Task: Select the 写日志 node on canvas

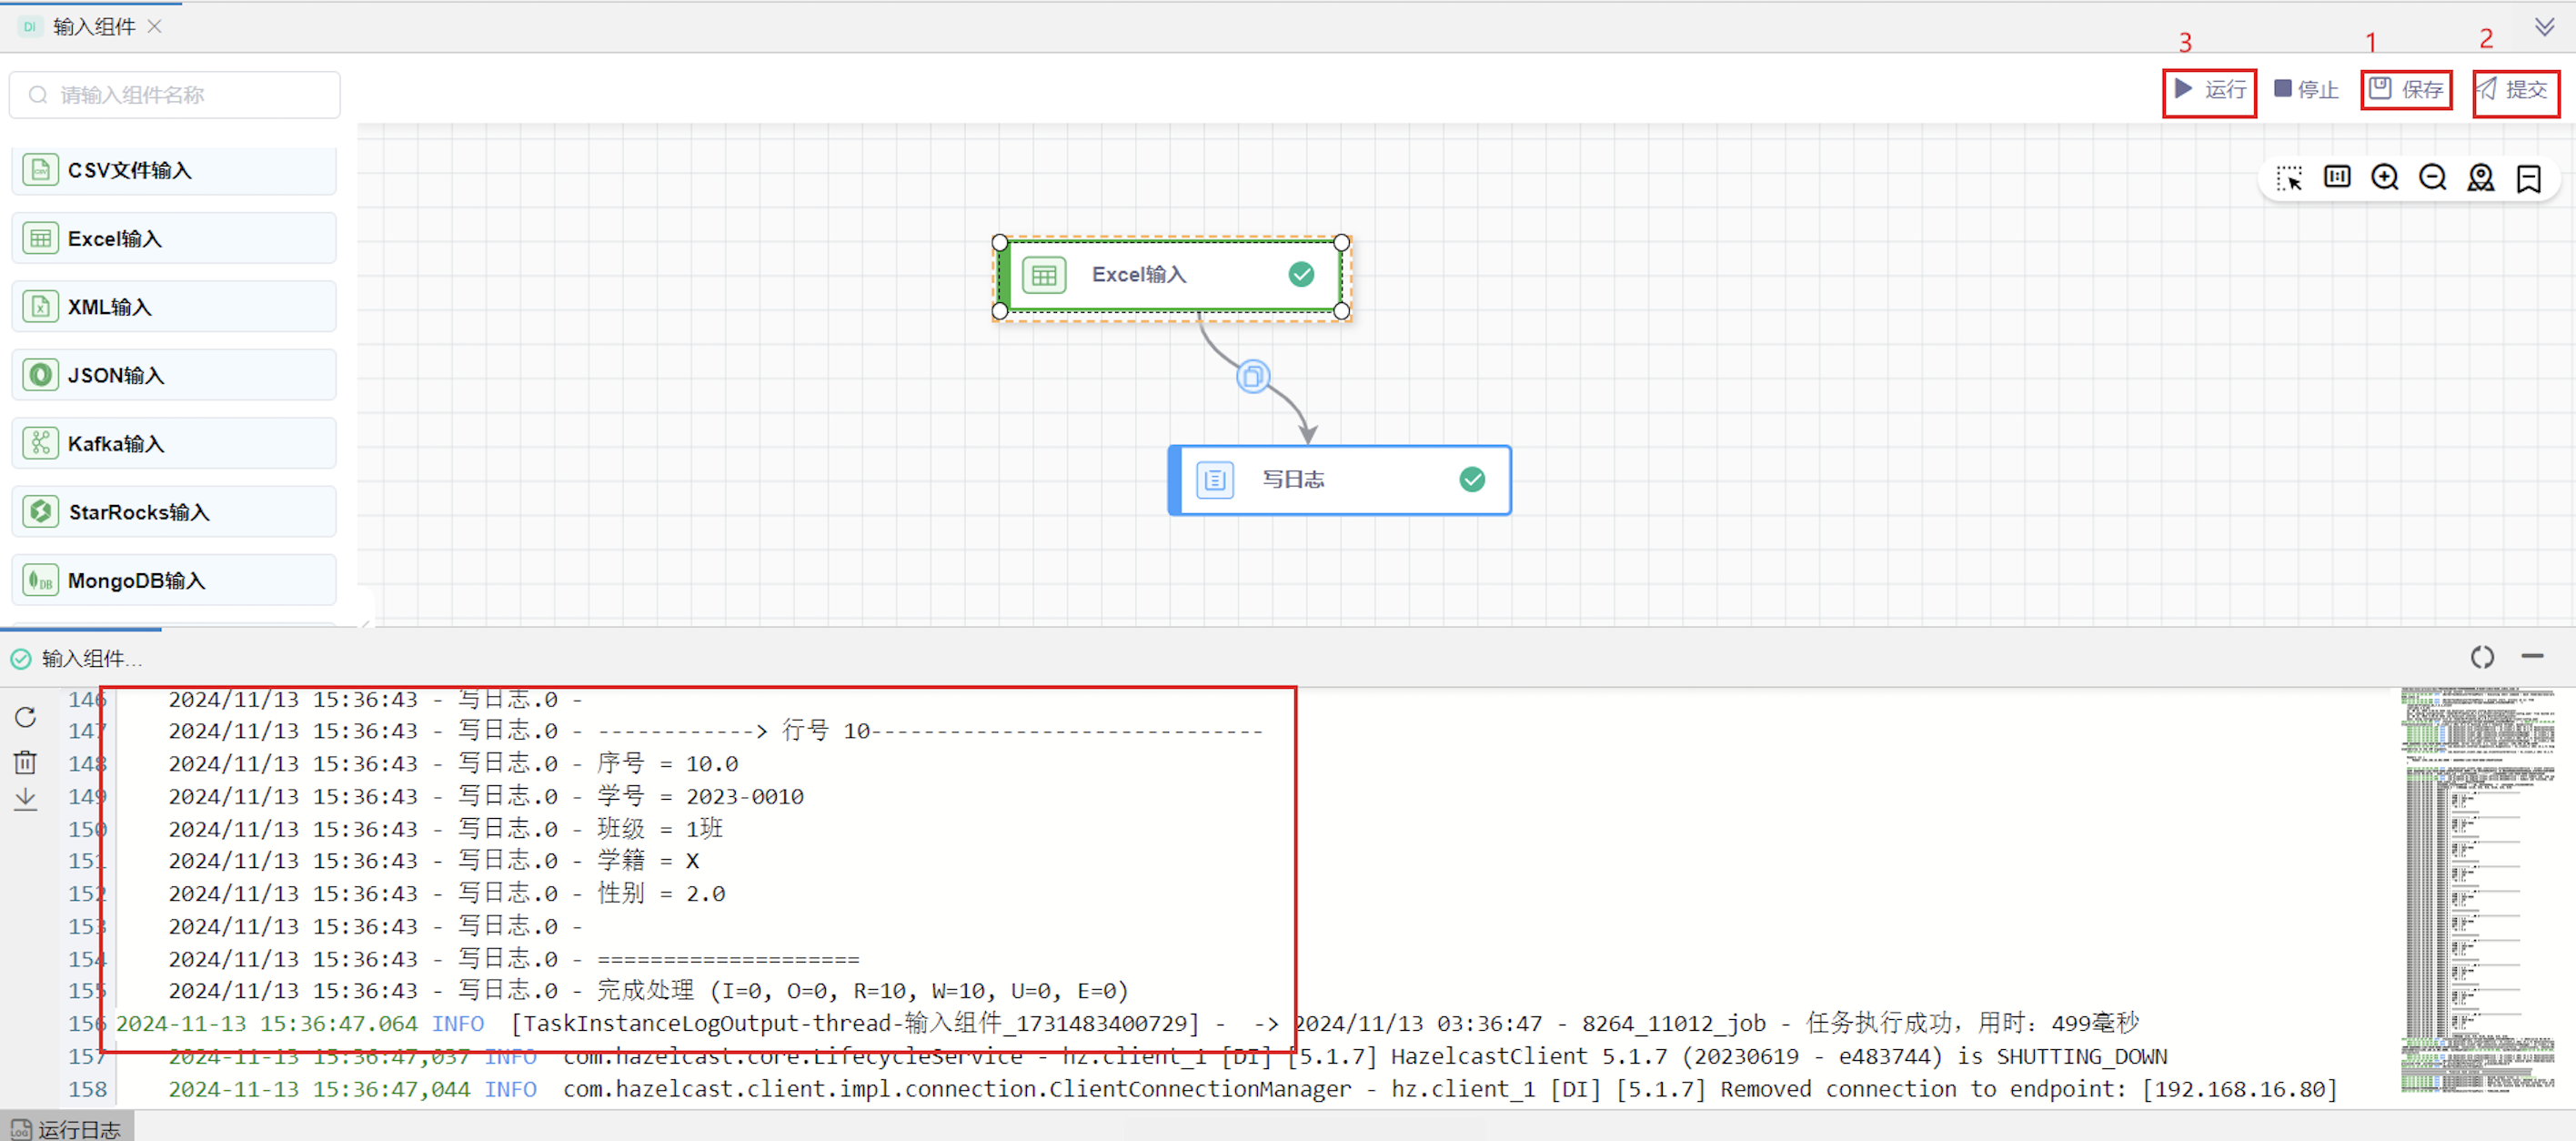Action: click(x=1338, y=480)
